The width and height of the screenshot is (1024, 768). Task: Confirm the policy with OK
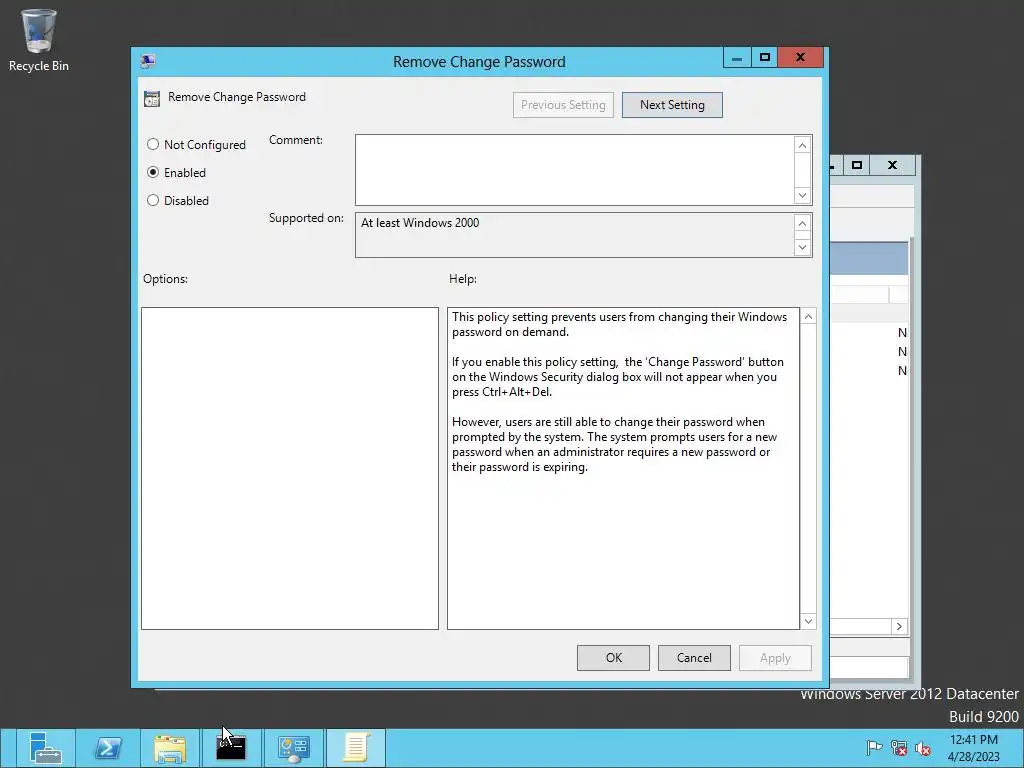613,658
